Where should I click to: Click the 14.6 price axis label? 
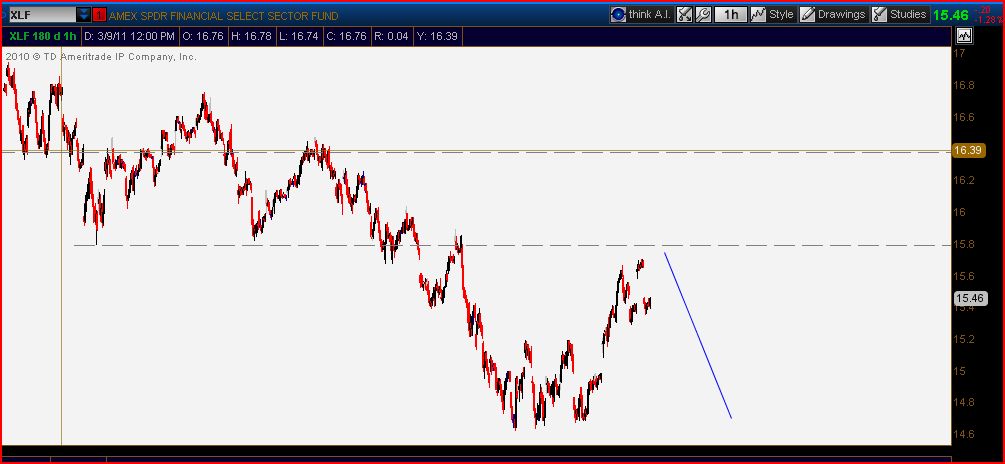tap(963, 434)
